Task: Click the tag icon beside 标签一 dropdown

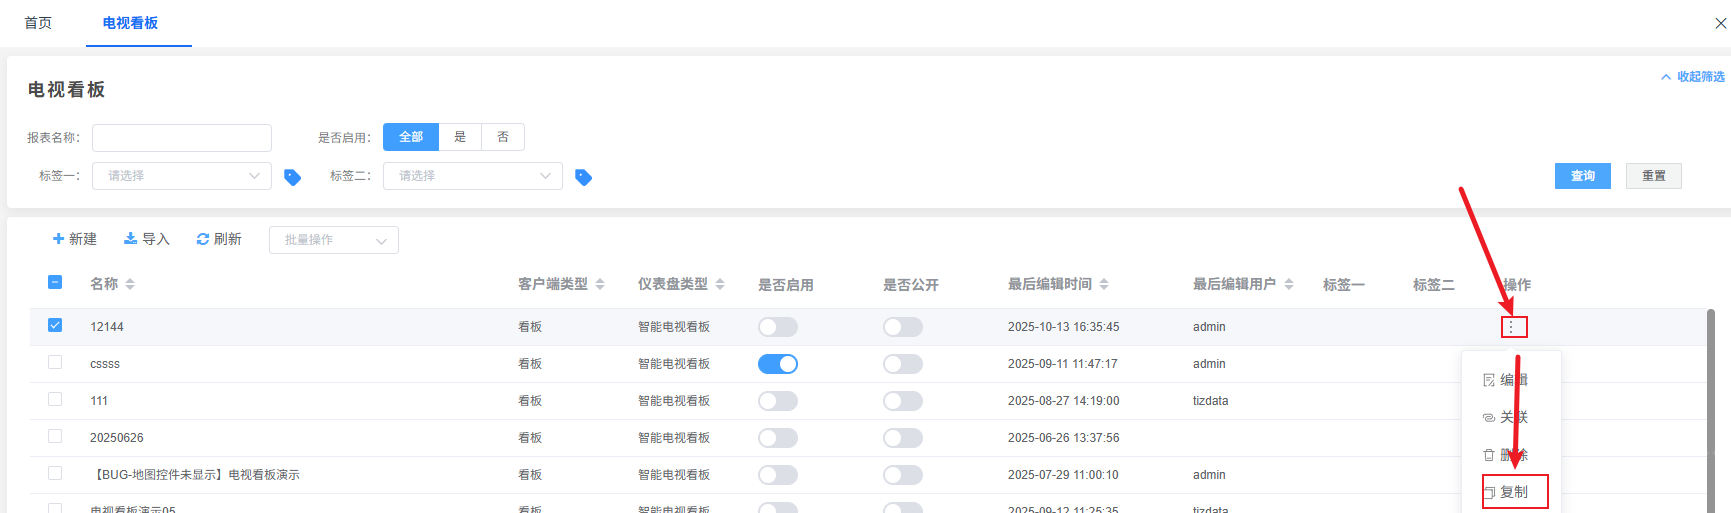Action: tap(292, 177)
